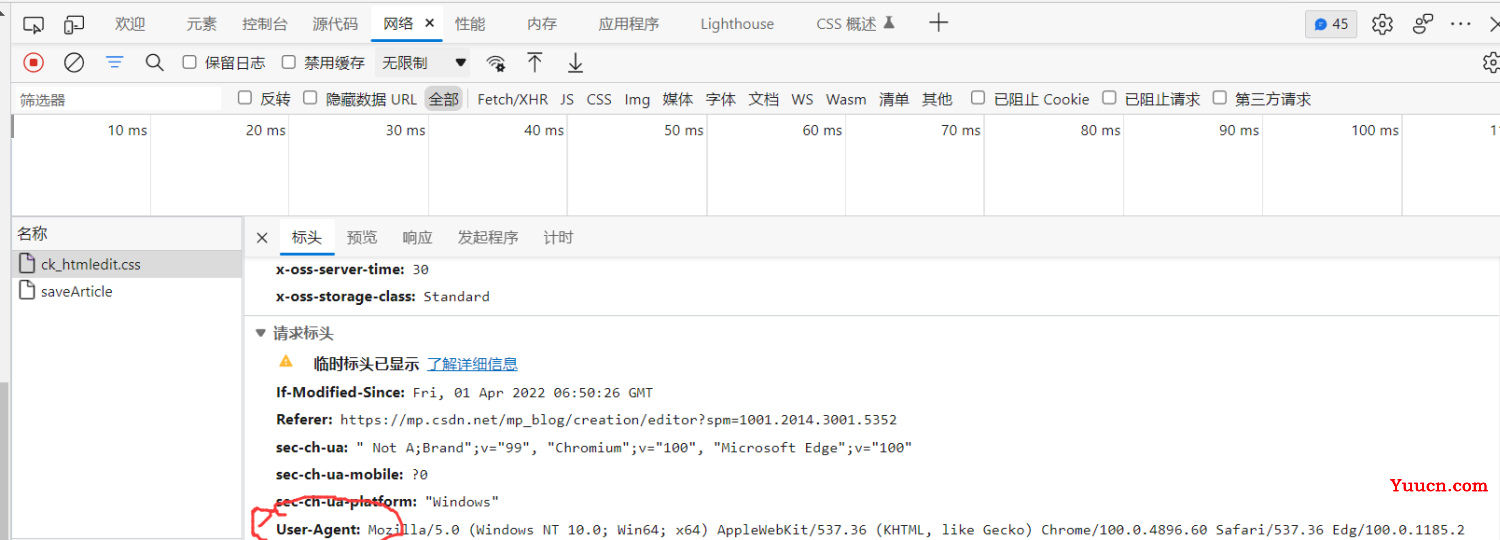Select the 发起程序 detail tab

tap(488, 238)
